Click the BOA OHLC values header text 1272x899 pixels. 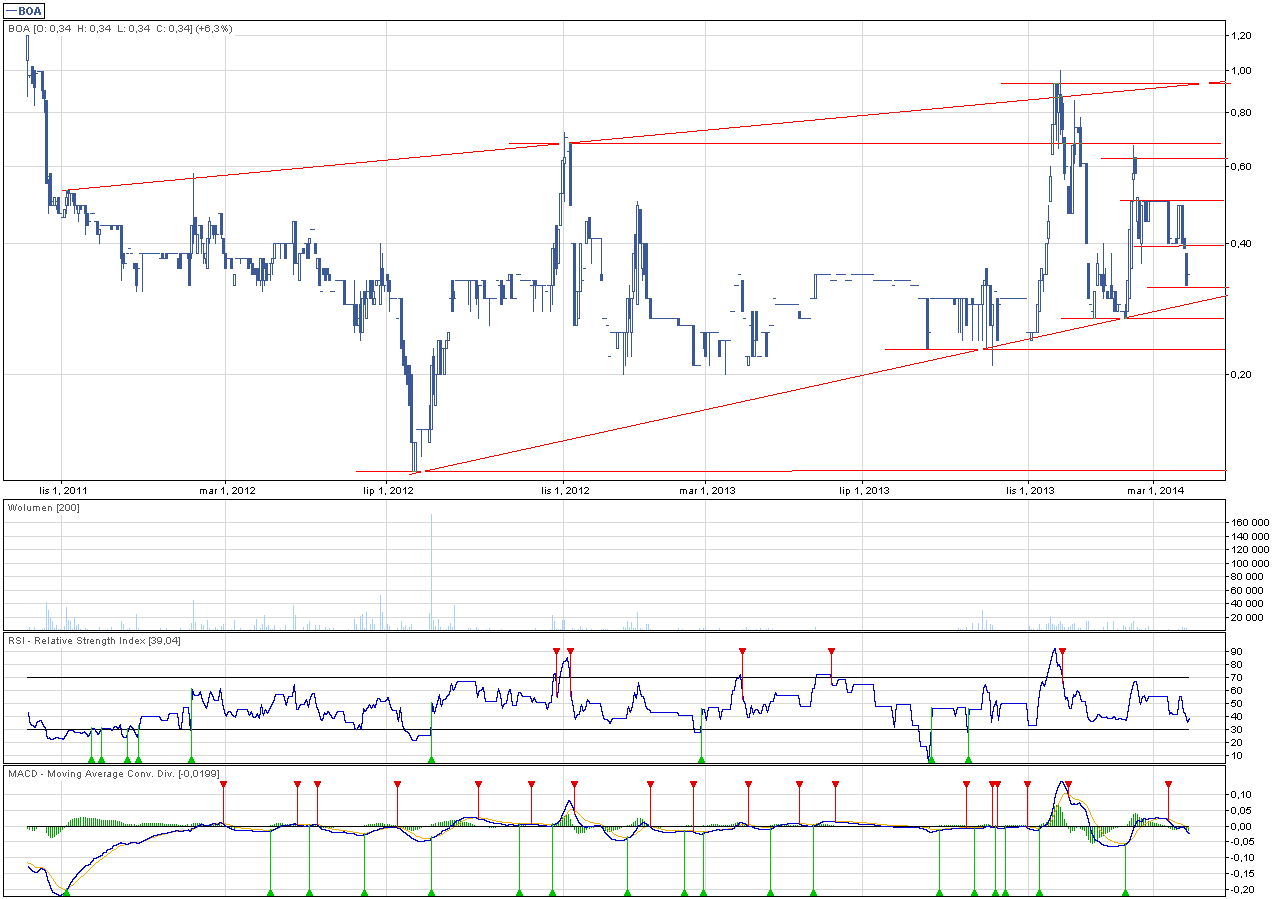(120, 29)
